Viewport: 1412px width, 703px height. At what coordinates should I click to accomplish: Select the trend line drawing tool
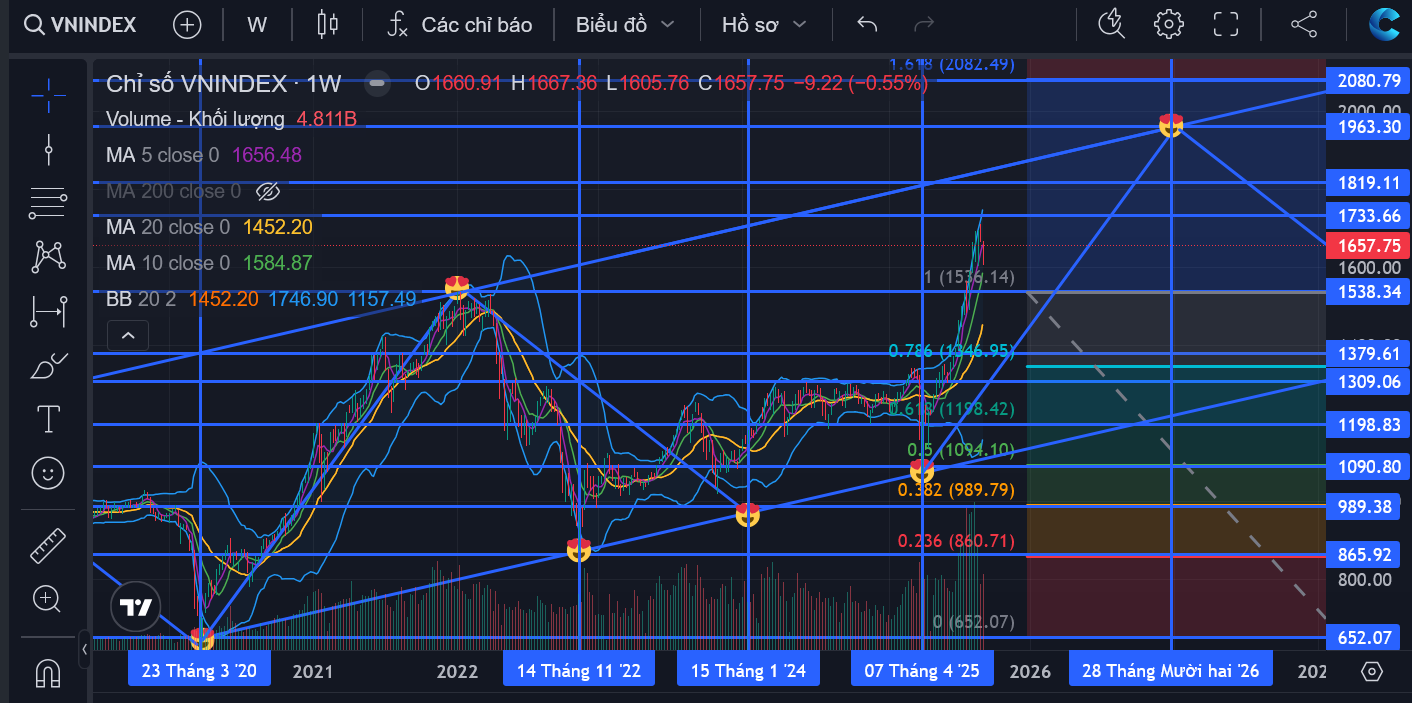pos(47,149)
